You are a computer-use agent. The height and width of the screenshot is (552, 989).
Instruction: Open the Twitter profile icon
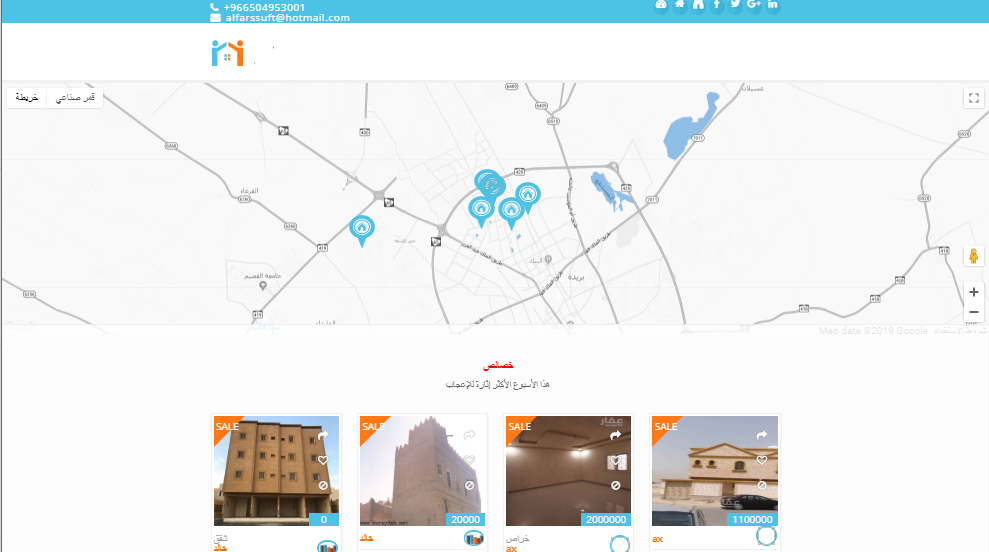735,5
